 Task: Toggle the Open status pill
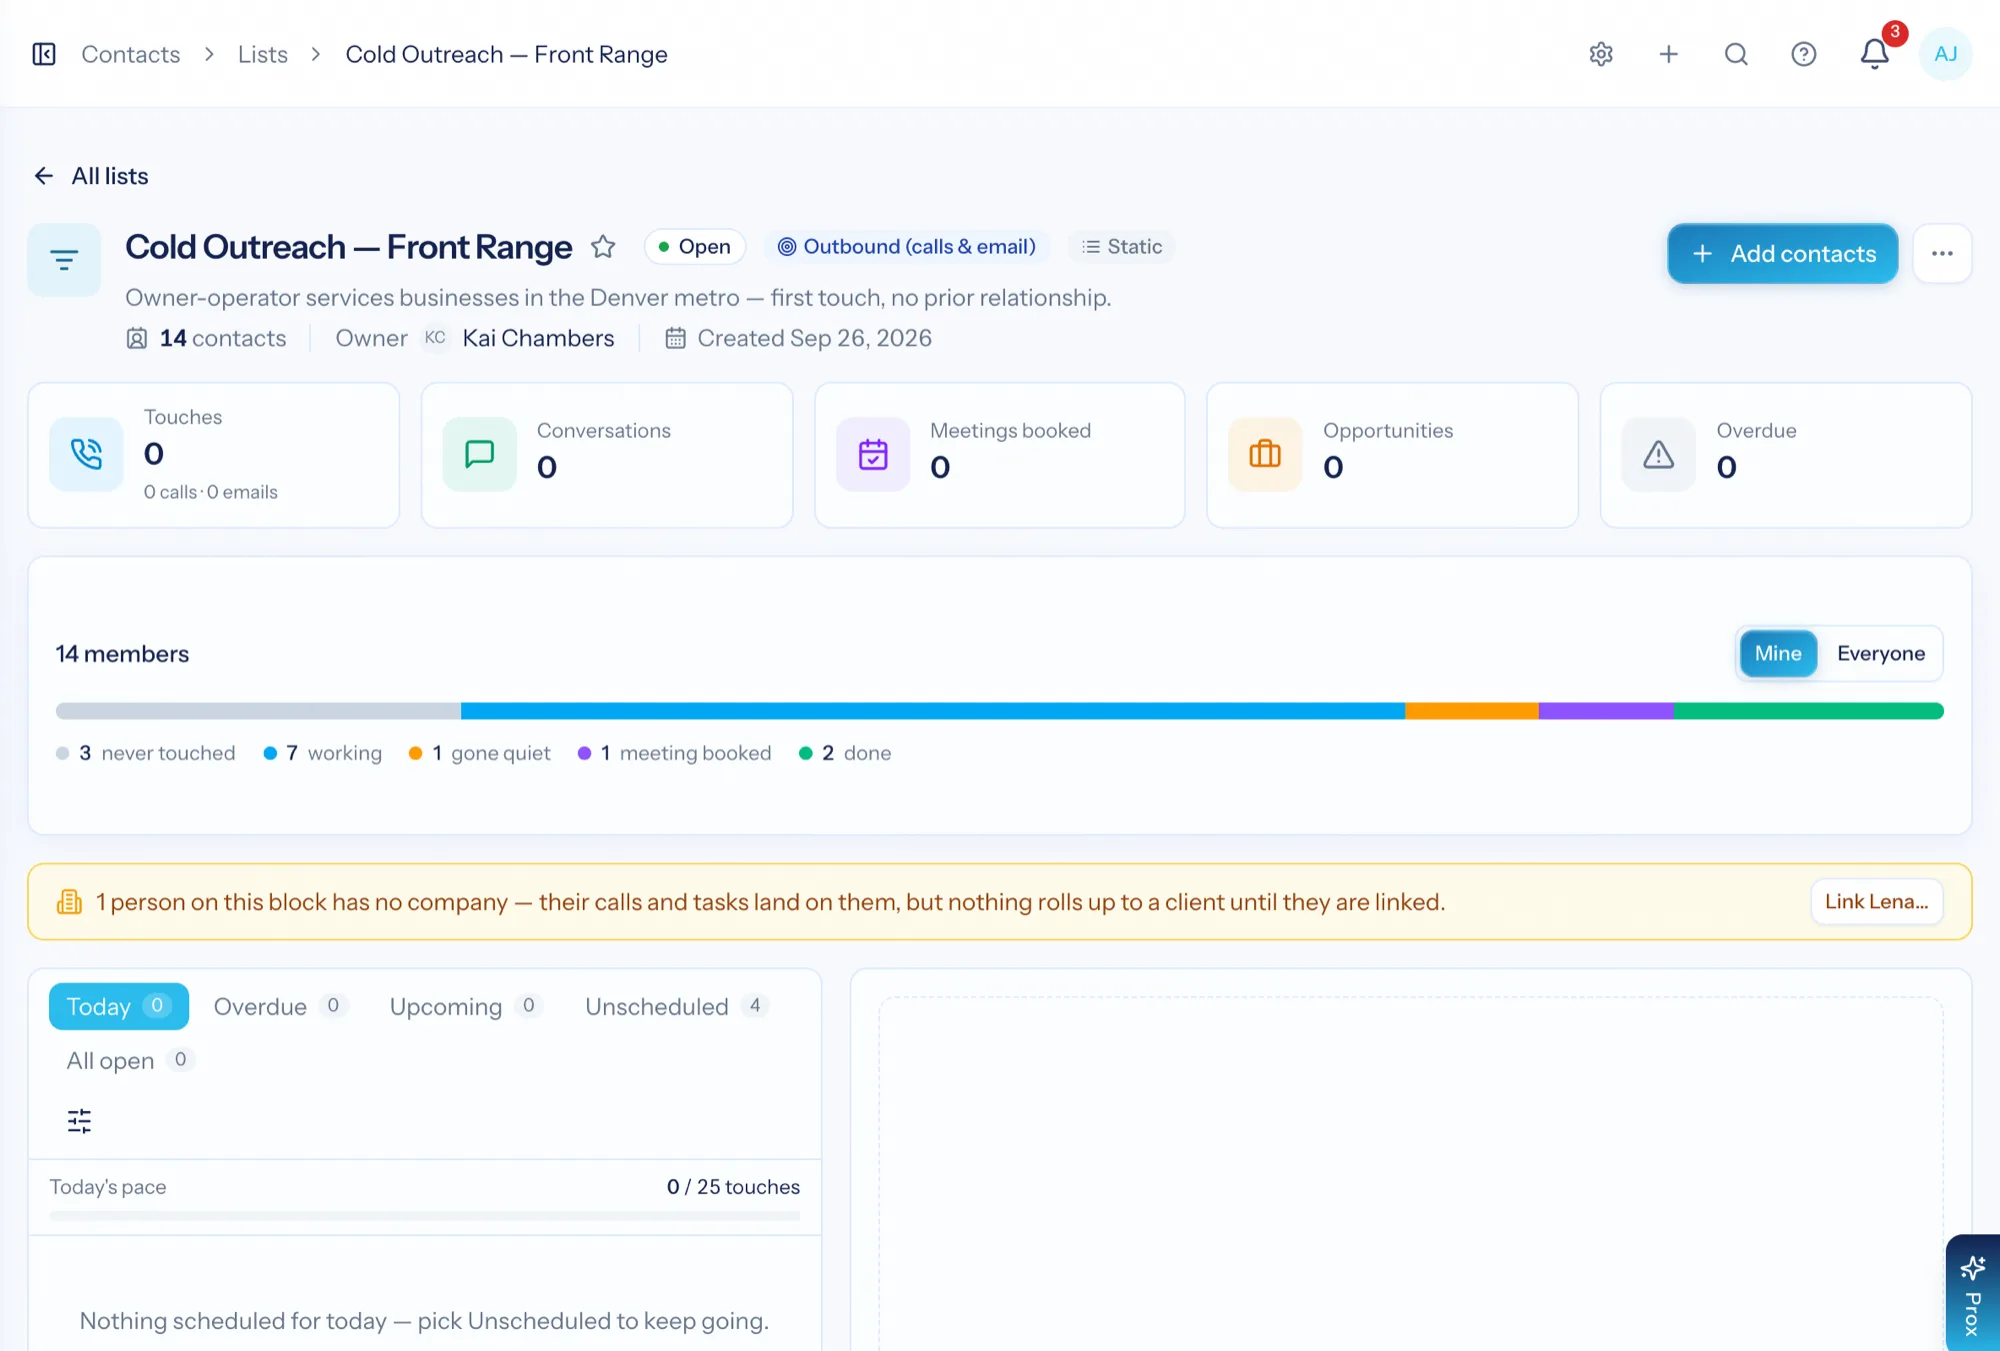point(695,247)
